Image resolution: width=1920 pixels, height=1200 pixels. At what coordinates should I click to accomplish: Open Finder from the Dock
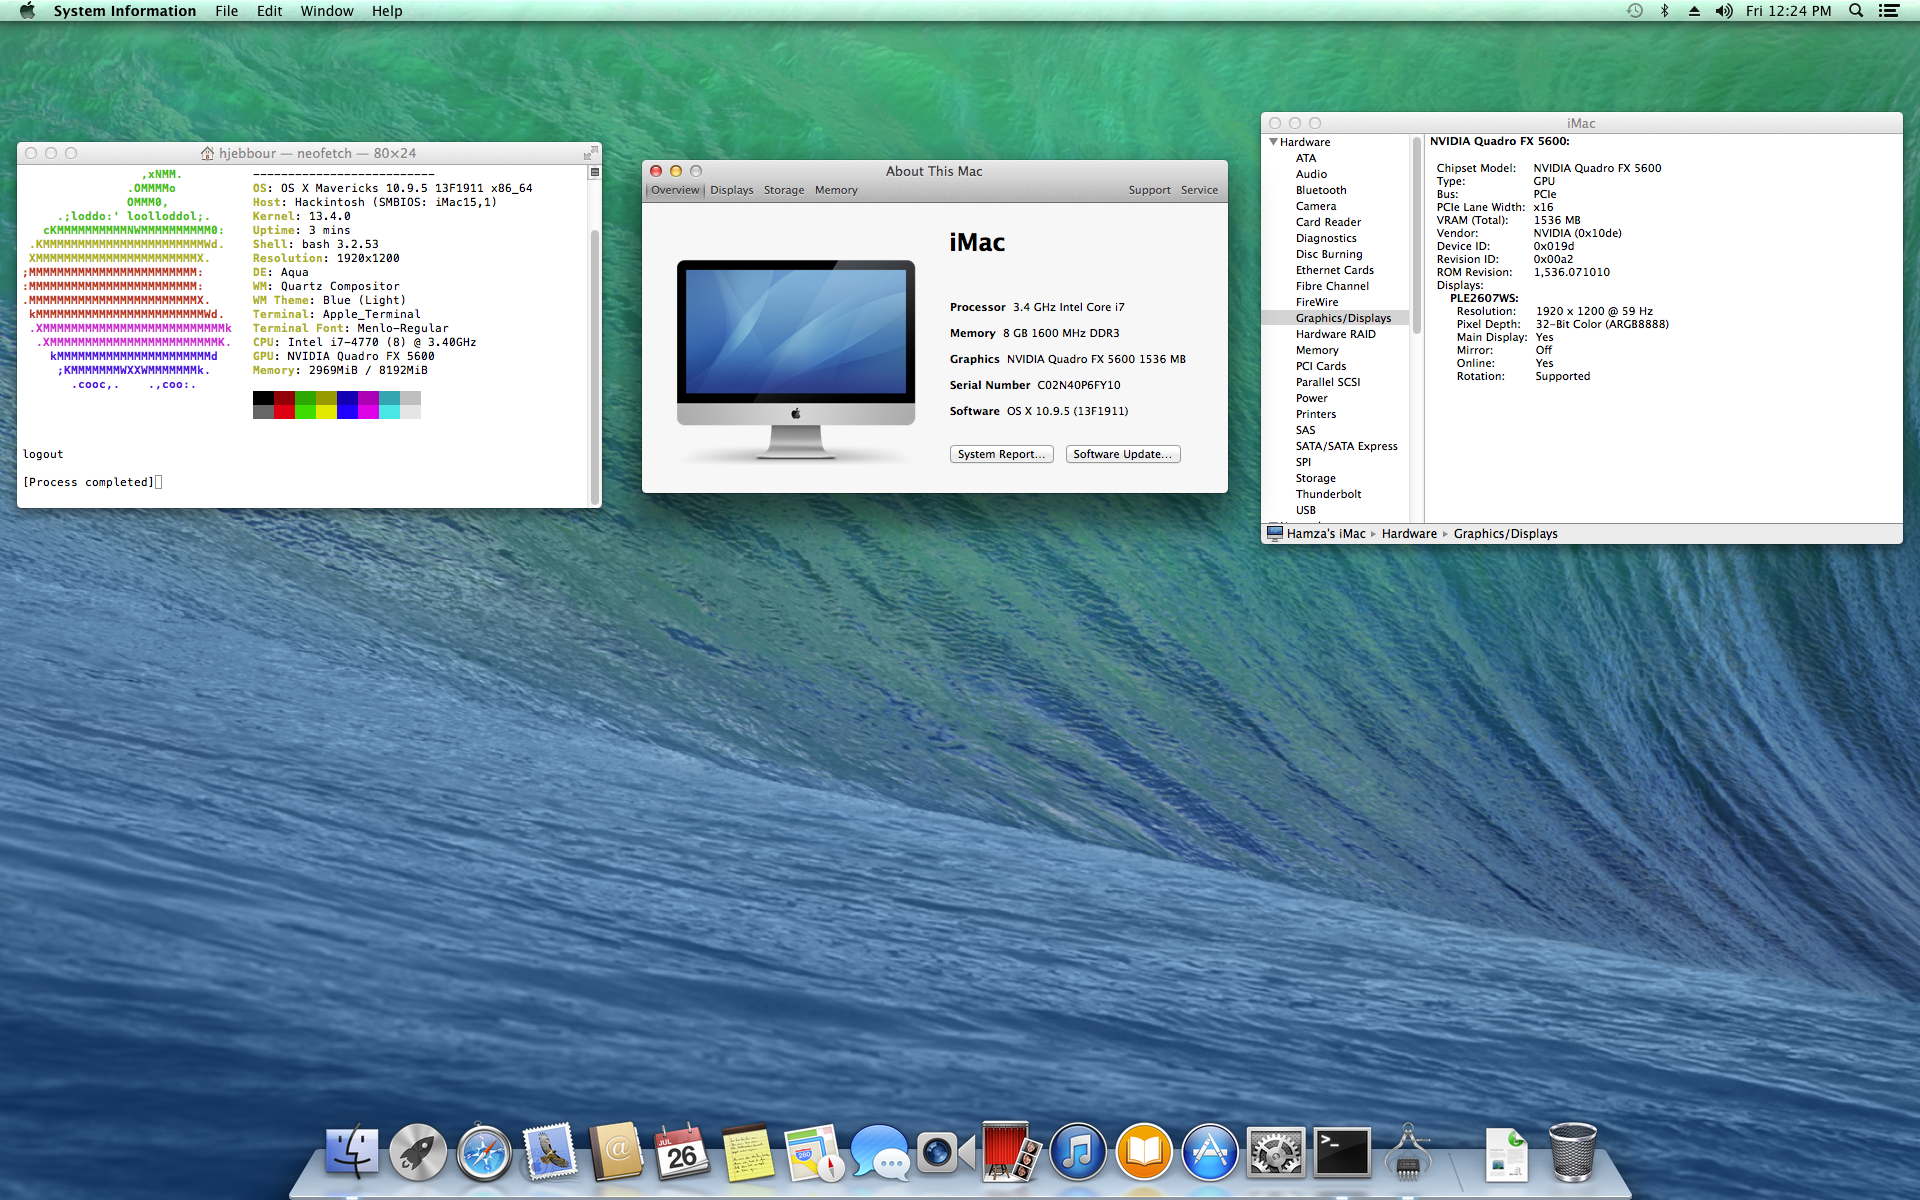(x=352, y=1152)
